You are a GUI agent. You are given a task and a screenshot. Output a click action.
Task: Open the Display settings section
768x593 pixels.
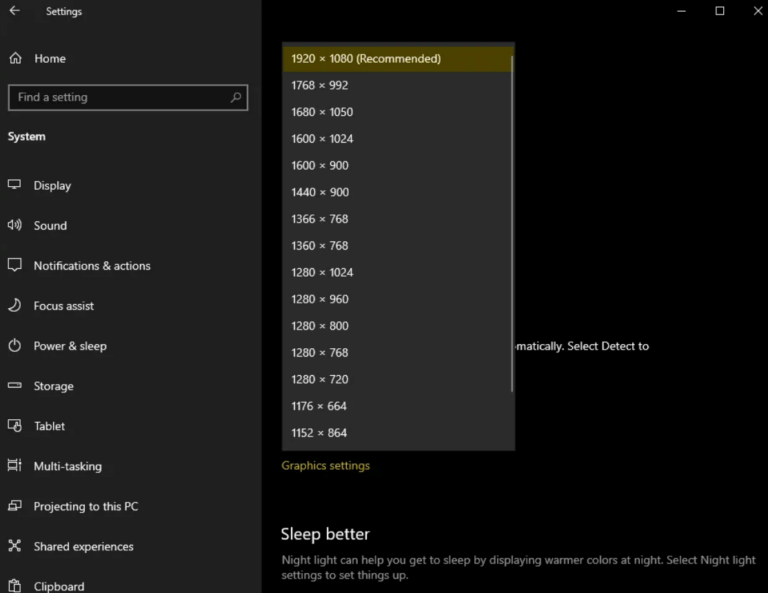pos(52,186)
